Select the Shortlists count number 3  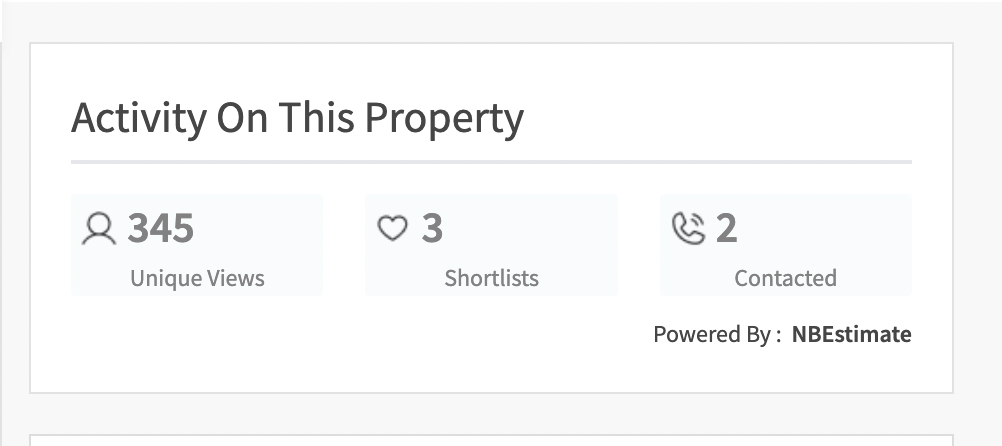coord(432,228)
